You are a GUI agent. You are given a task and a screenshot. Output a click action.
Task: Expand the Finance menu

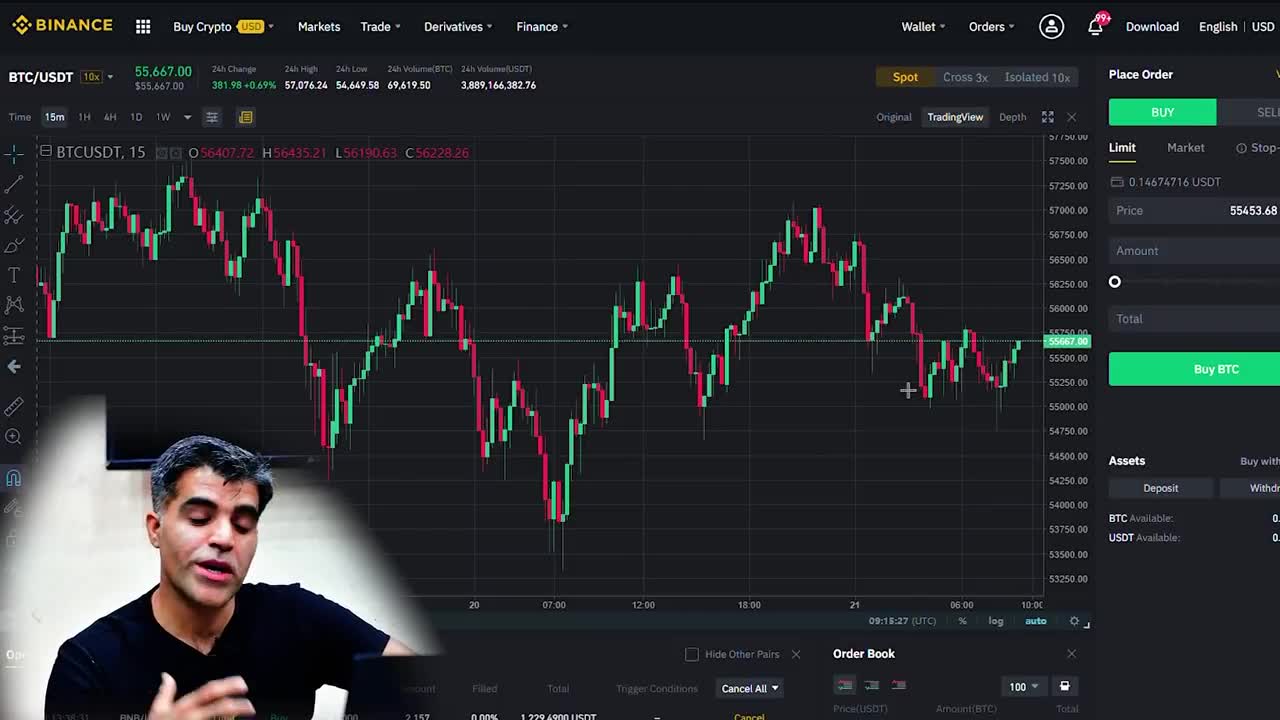(x=542, y=27)
